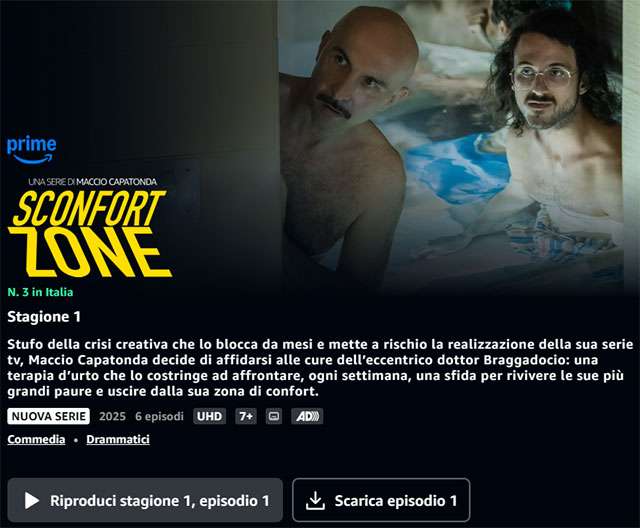Click the subtitles badge icon

point(274,416)
